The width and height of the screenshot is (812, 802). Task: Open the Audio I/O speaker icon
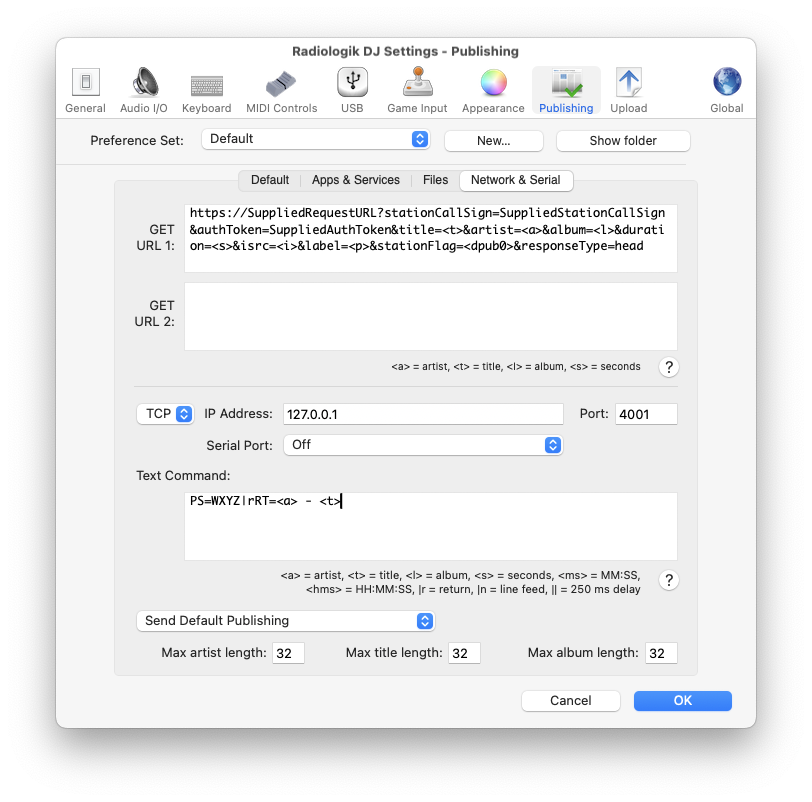pos(144,90)
